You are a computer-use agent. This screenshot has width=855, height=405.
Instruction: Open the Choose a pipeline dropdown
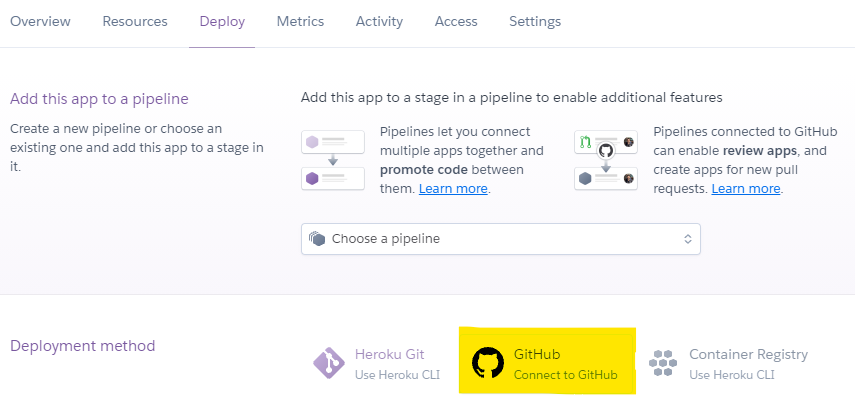coord(501,239)
